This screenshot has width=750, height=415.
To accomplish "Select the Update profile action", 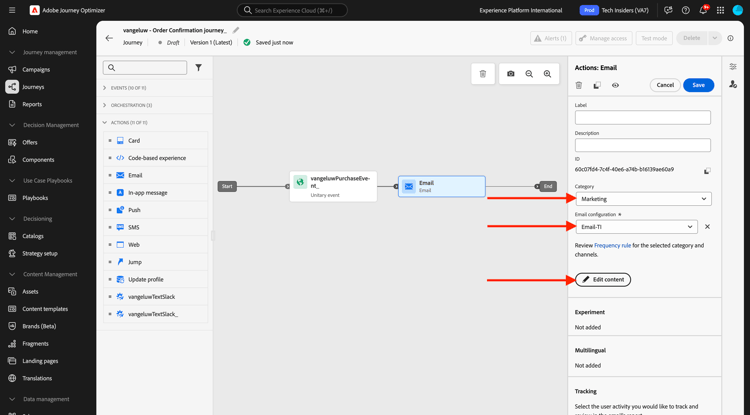I will tap(156, 279).
